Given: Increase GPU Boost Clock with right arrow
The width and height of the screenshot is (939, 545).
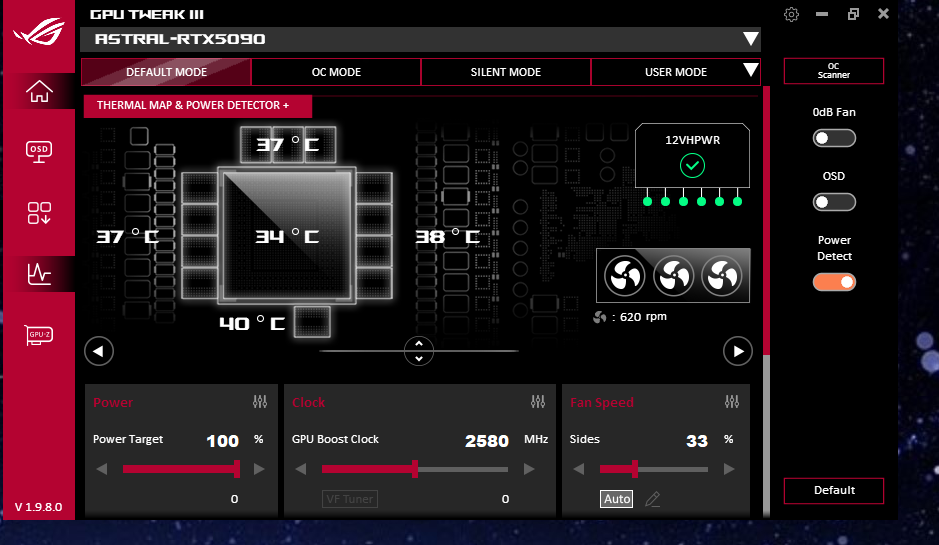Looking at the screenshot, I should pos(529,469).
